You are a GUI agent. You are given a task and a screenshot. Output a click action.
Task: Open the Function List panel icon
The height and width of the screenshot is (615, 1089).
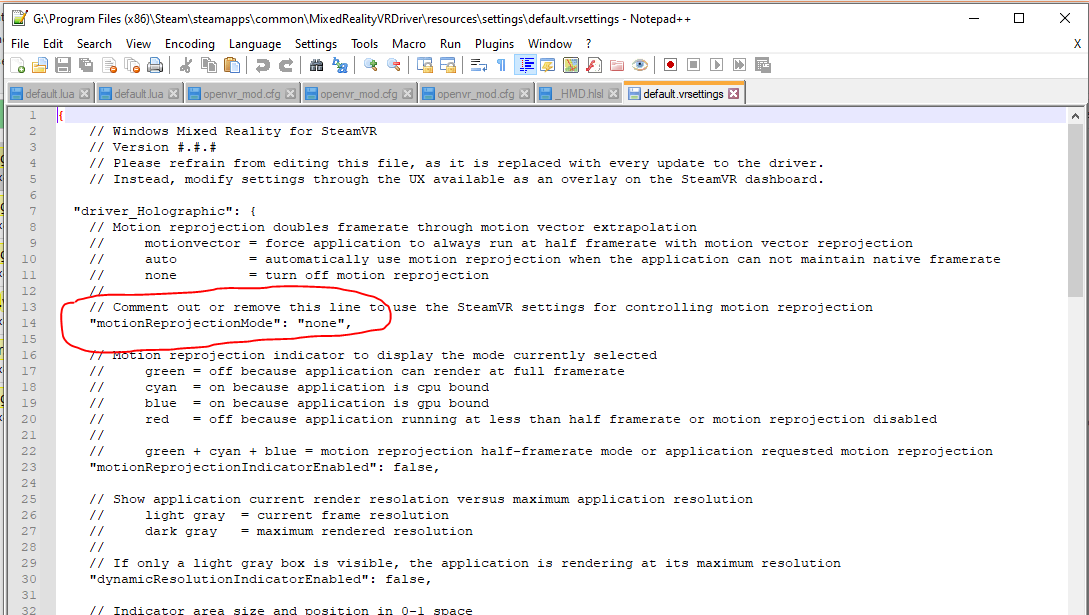[594, 65]
